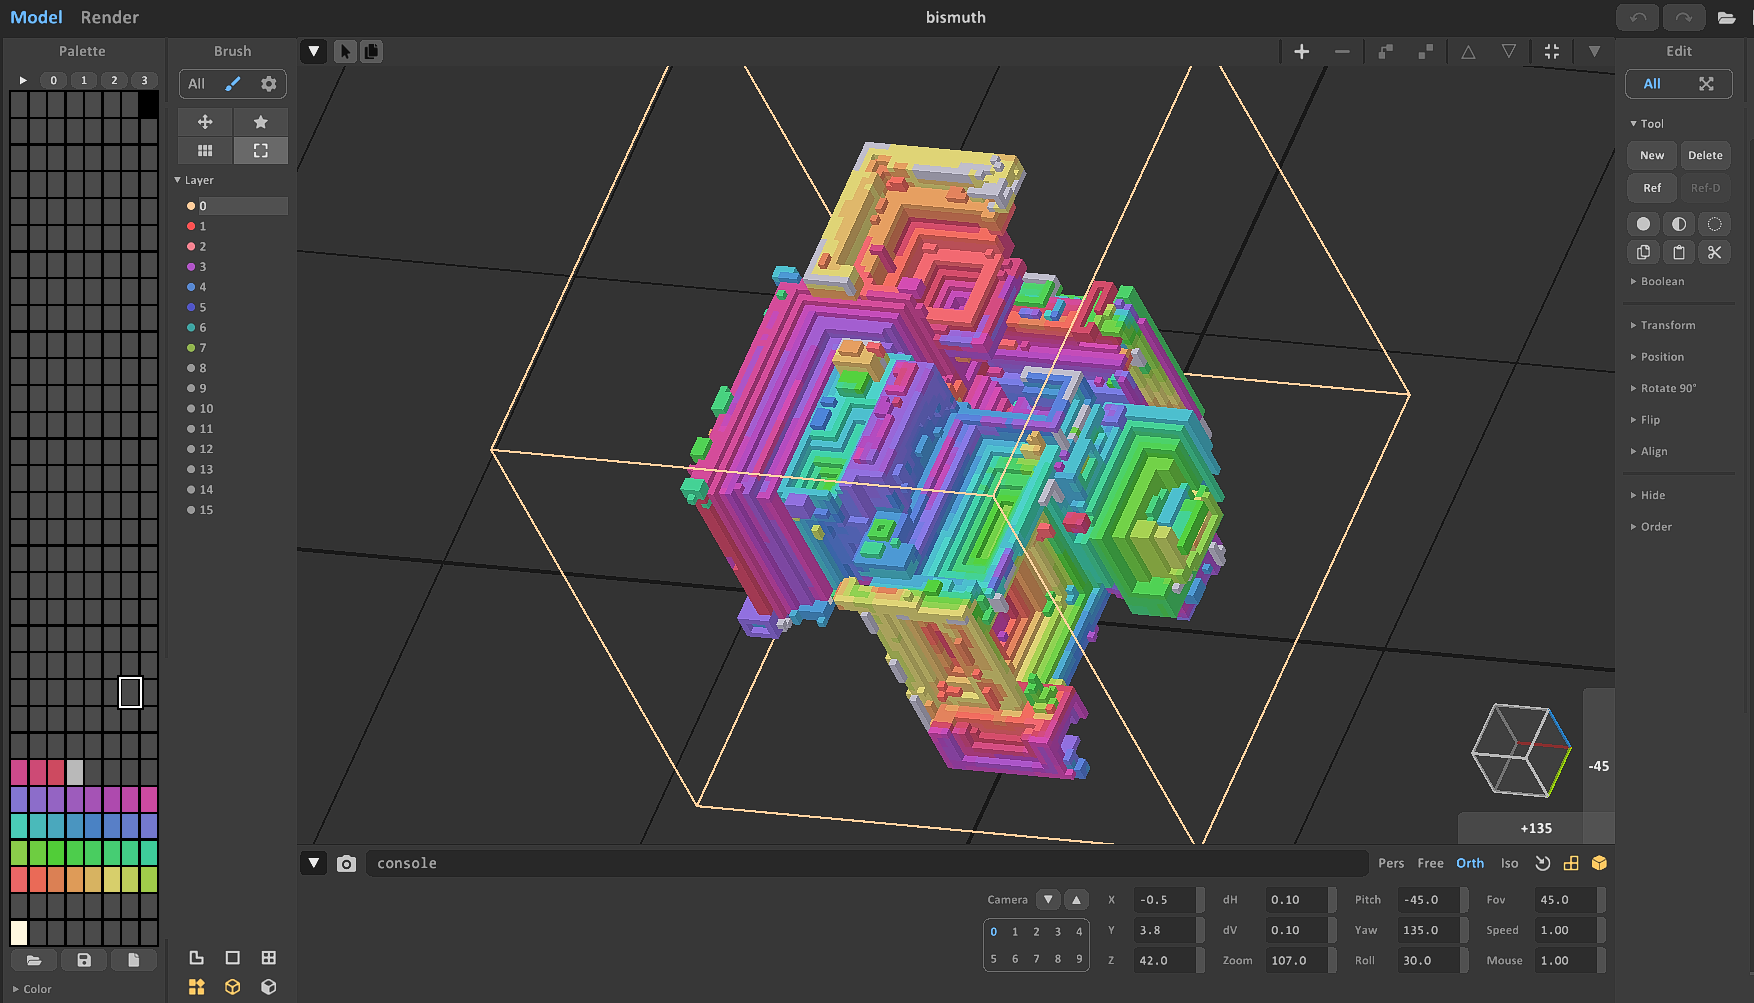Click the All button in Brush panel
The image size is (1754, 1003).
point(196,84)
